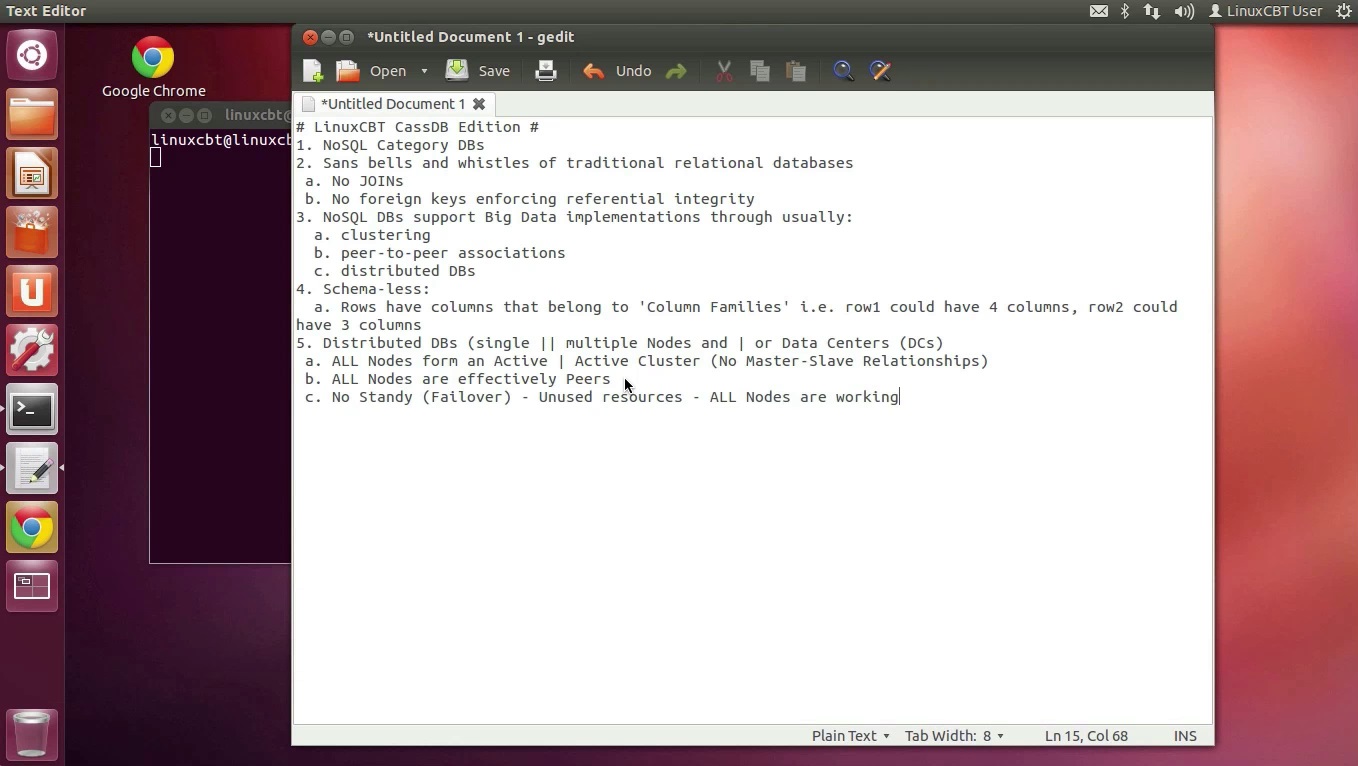The width and height of the screenshot is (1358, 766).
Task: Click the INS mode indicator
Action: coord(1185,736)
